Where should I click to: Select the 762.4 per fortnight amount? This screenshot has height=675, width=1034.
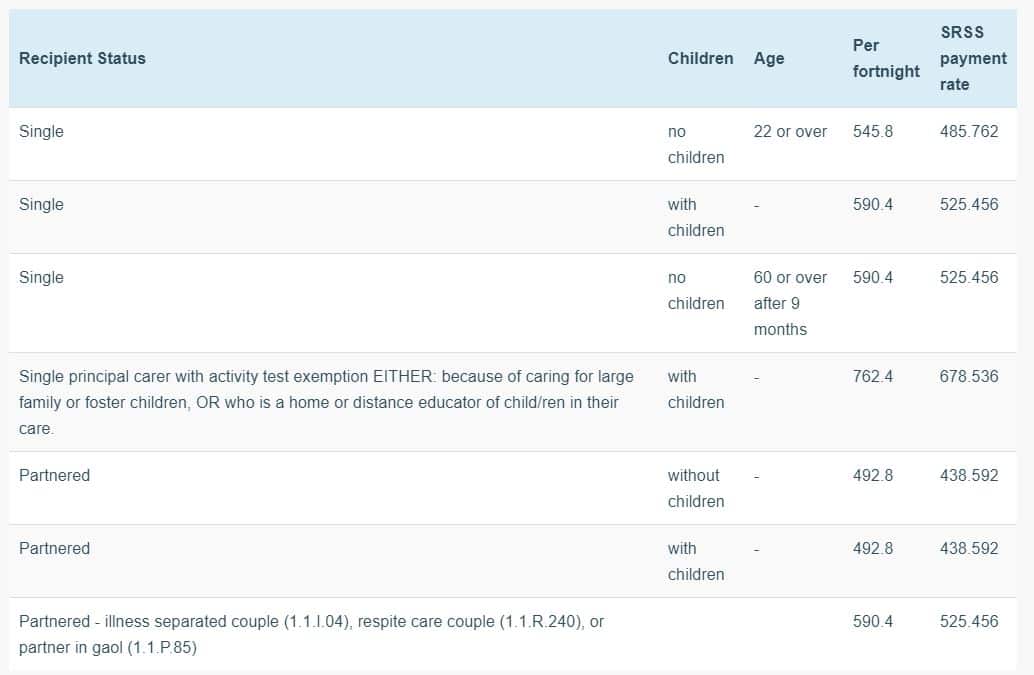click(873, 376)
